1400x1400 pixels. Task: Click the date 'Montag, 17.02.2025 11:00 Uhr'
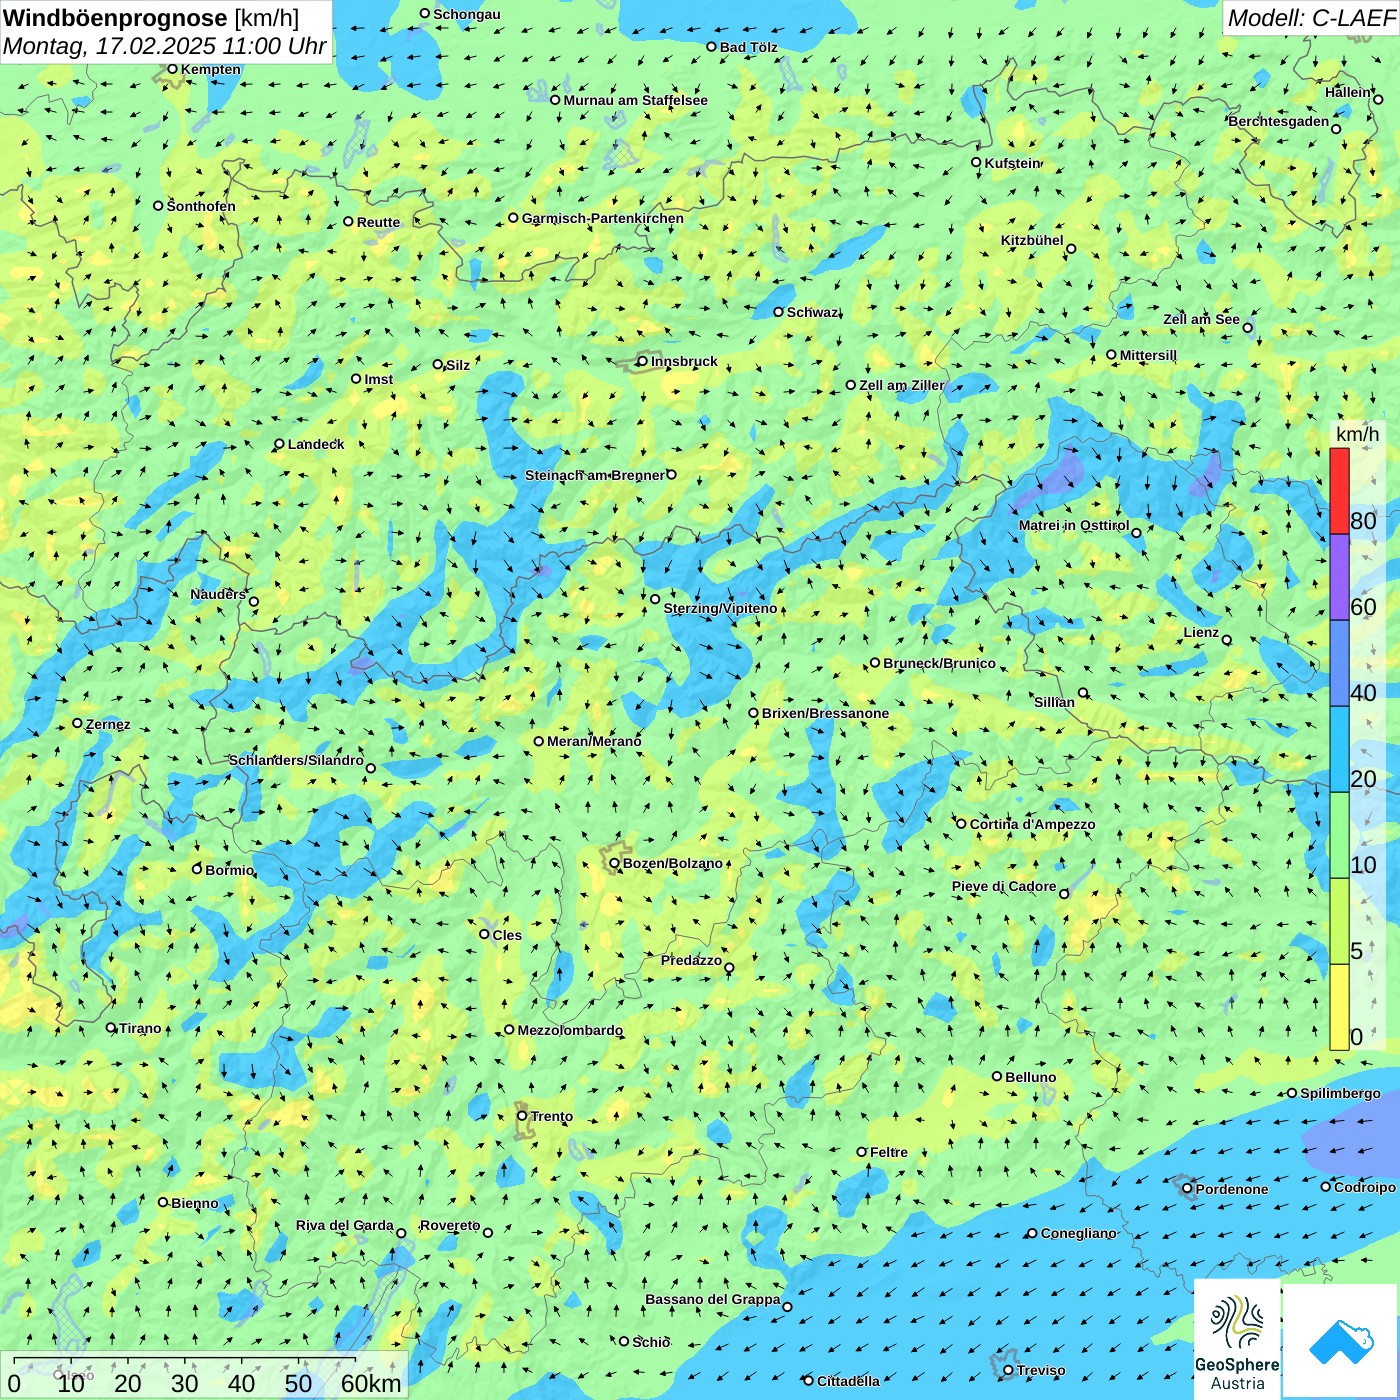click(x=165, y=46)
